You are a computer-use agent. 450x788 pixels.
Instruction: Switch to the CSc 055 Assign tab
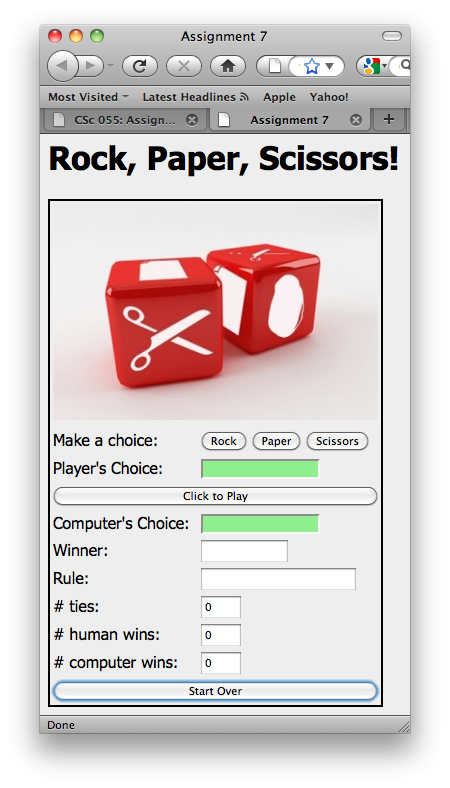click(125, 120)
